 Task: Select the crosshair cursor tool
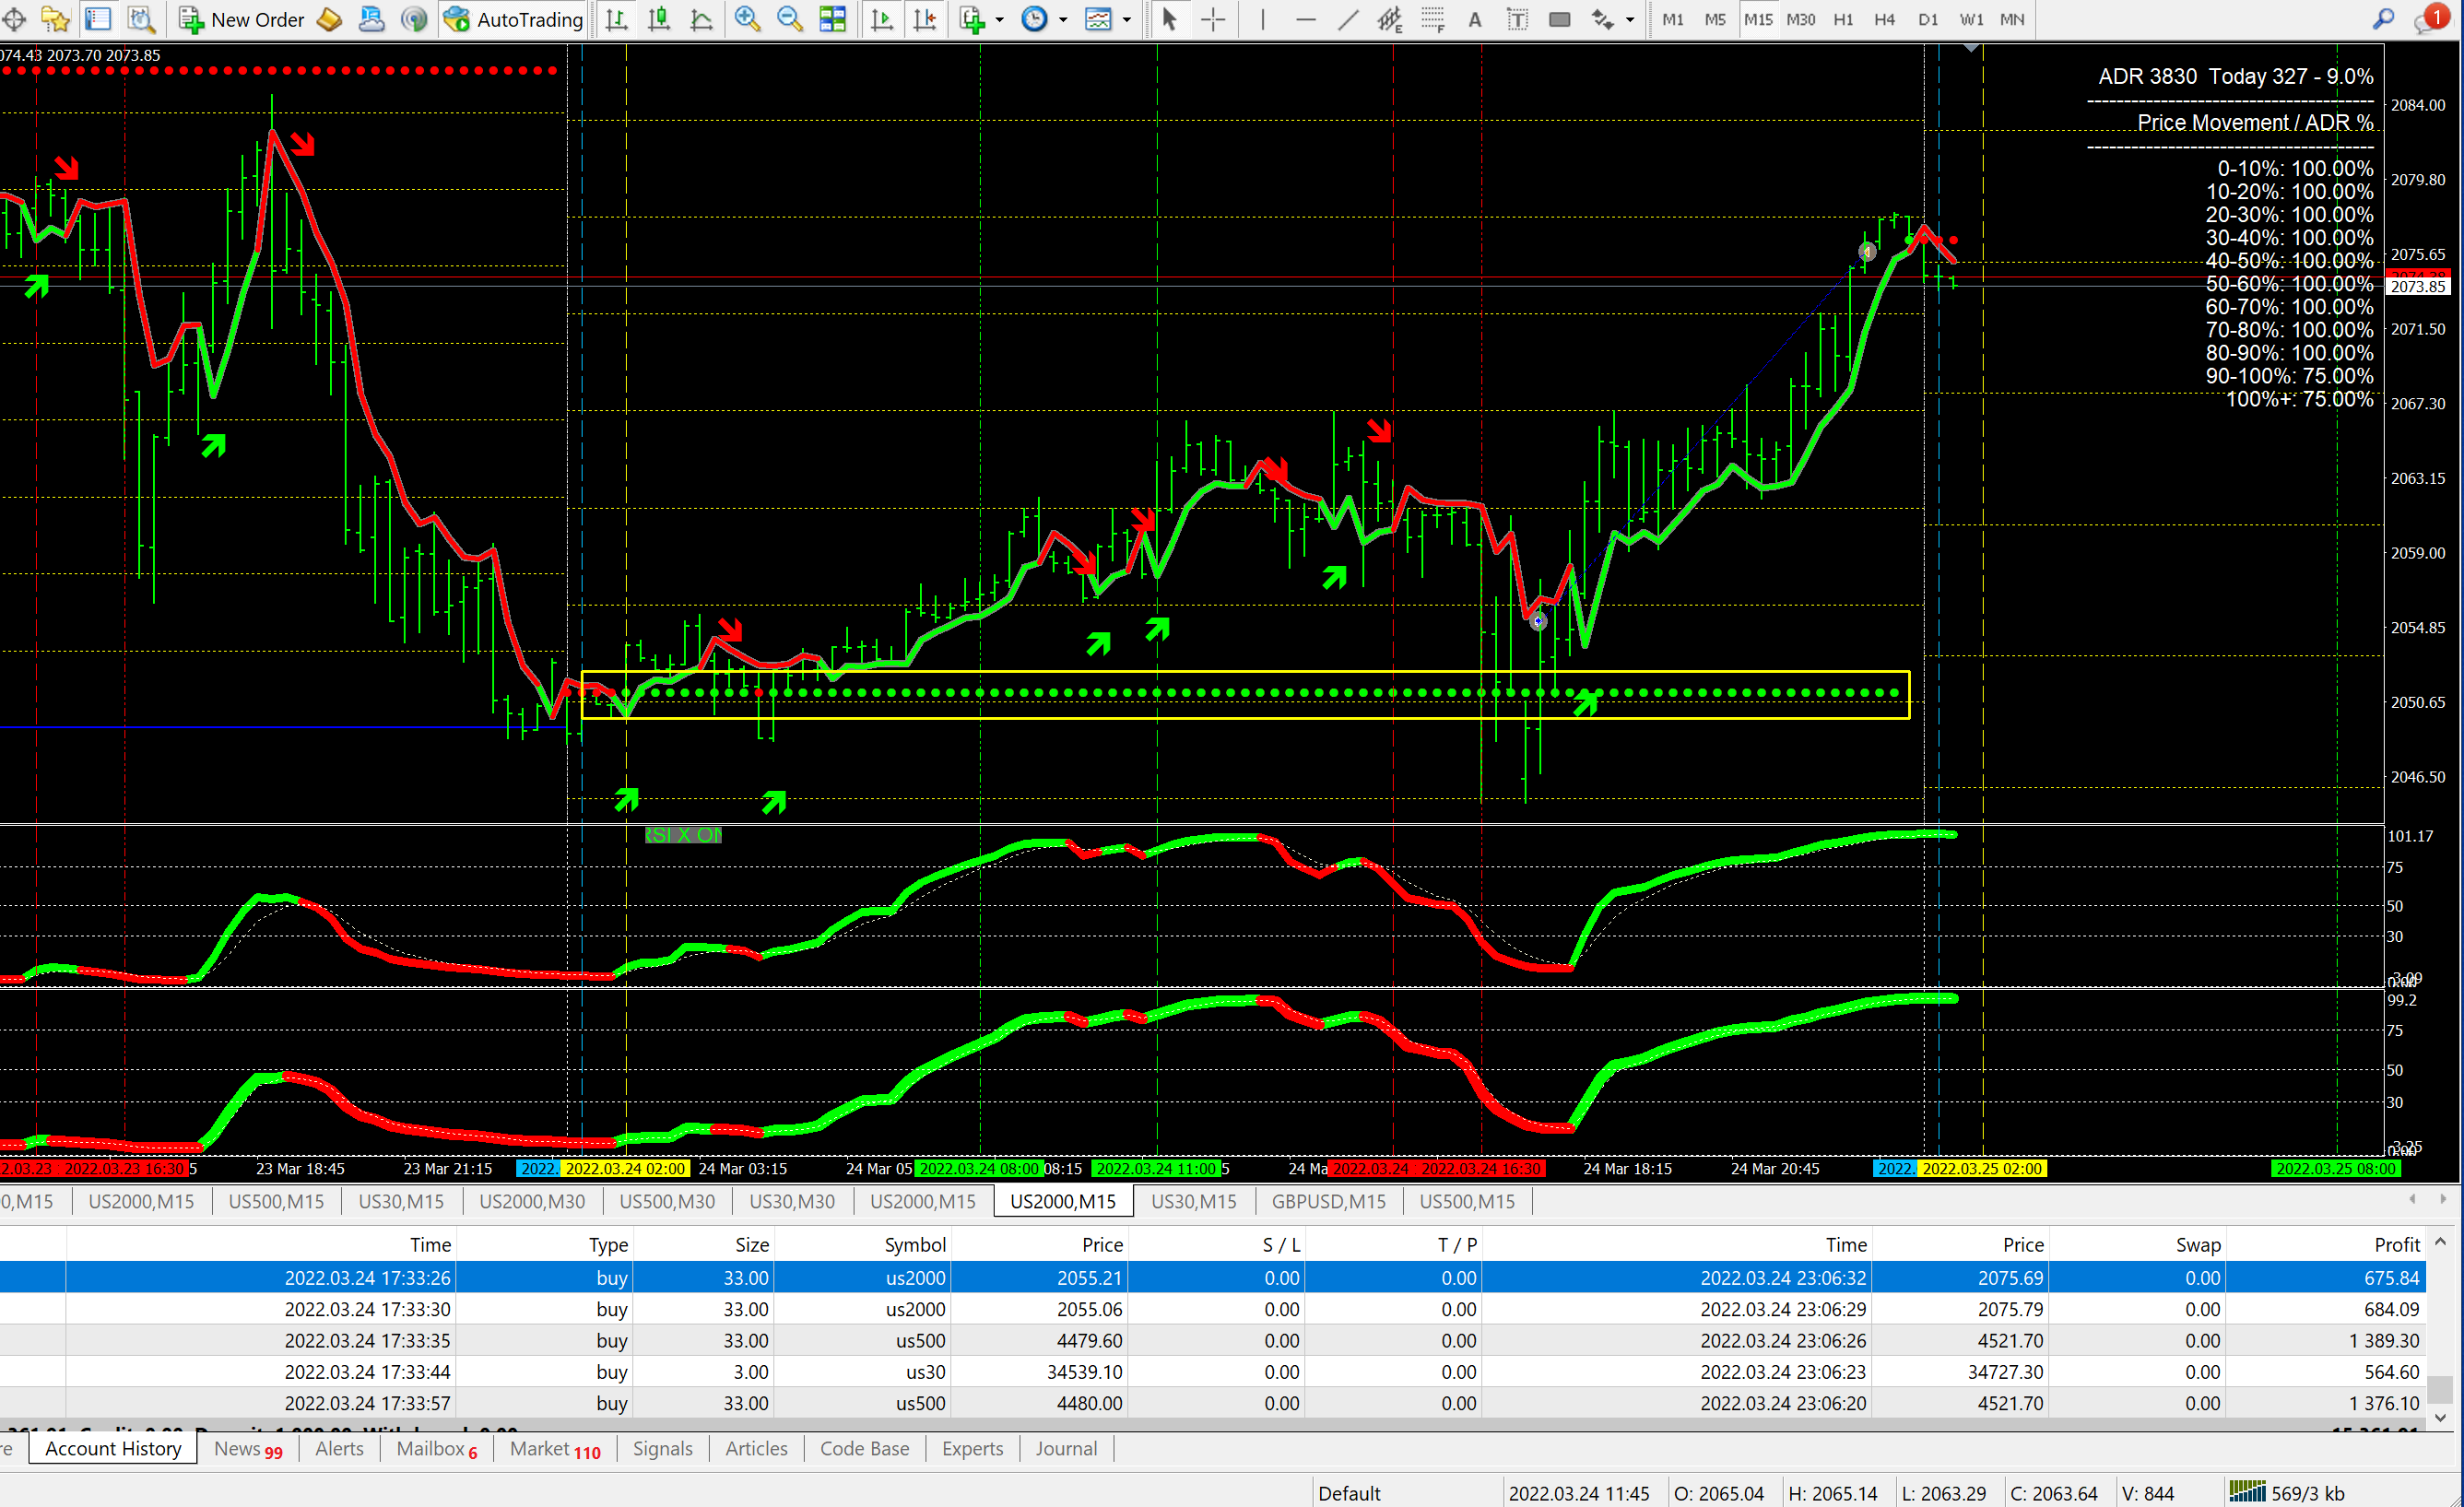(1213, 19)
